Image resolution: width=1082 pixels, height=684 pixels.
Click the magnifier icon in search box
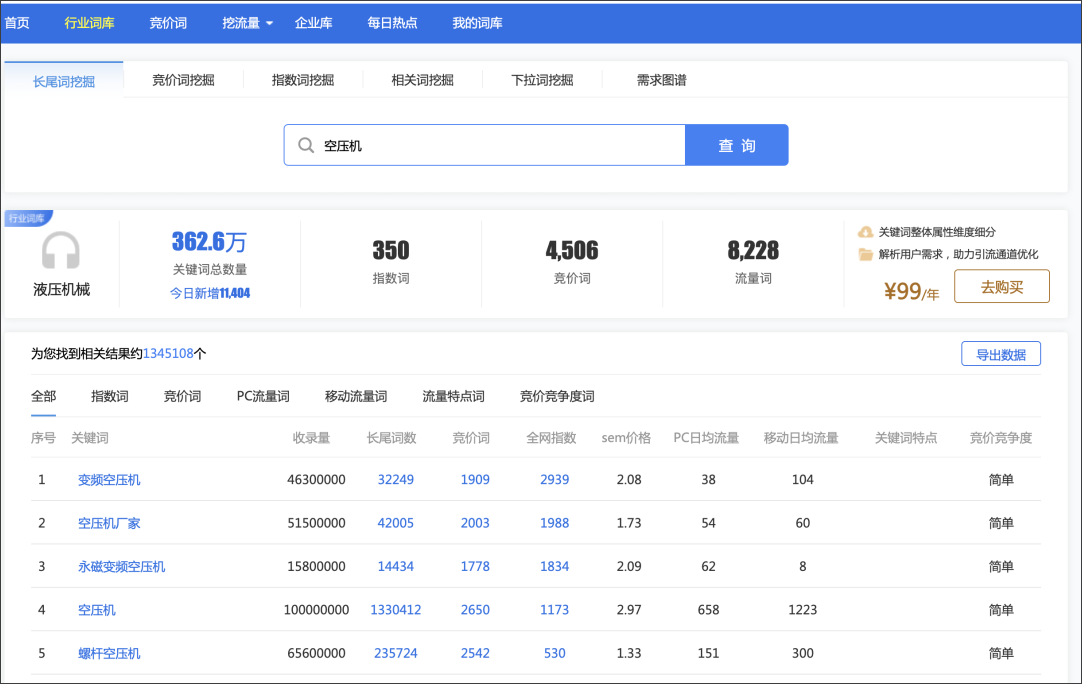click(x=306, y=145)
